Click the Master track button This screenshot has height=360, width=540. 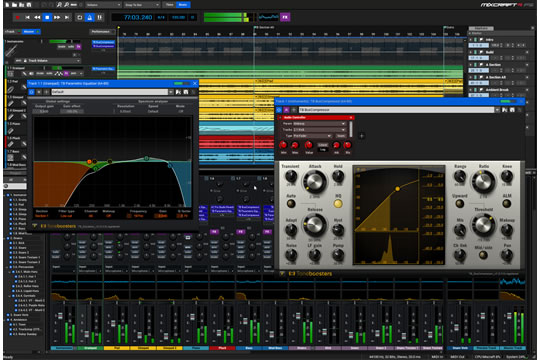[x=30, y=32]
